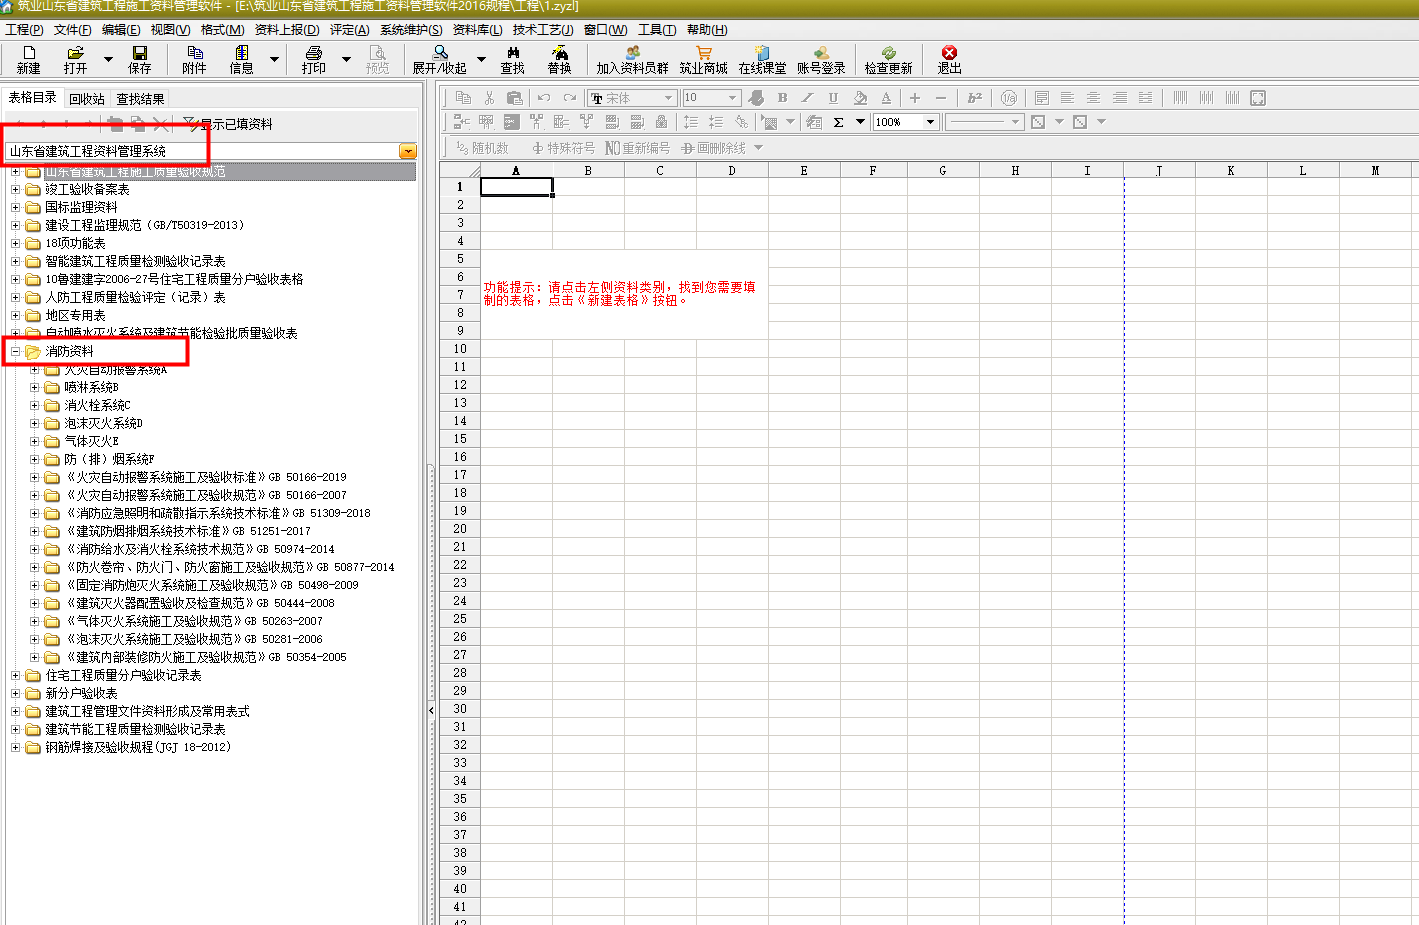Click cell A1 in the spreadsheet
The image size is (1419, 925).
click(516, 187)
